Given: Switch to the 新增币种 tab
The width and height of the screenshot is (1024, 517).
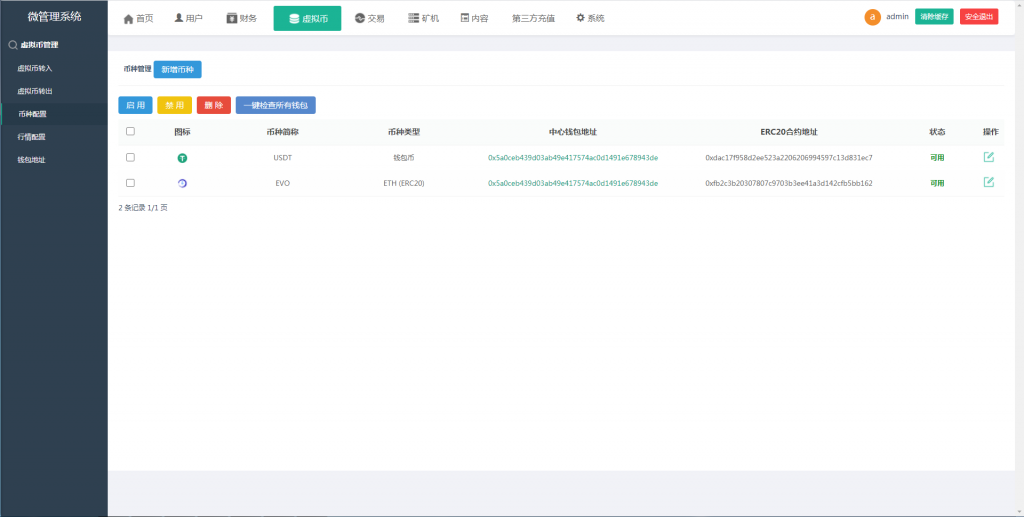Looking at the screenshot, I should 177,70.
